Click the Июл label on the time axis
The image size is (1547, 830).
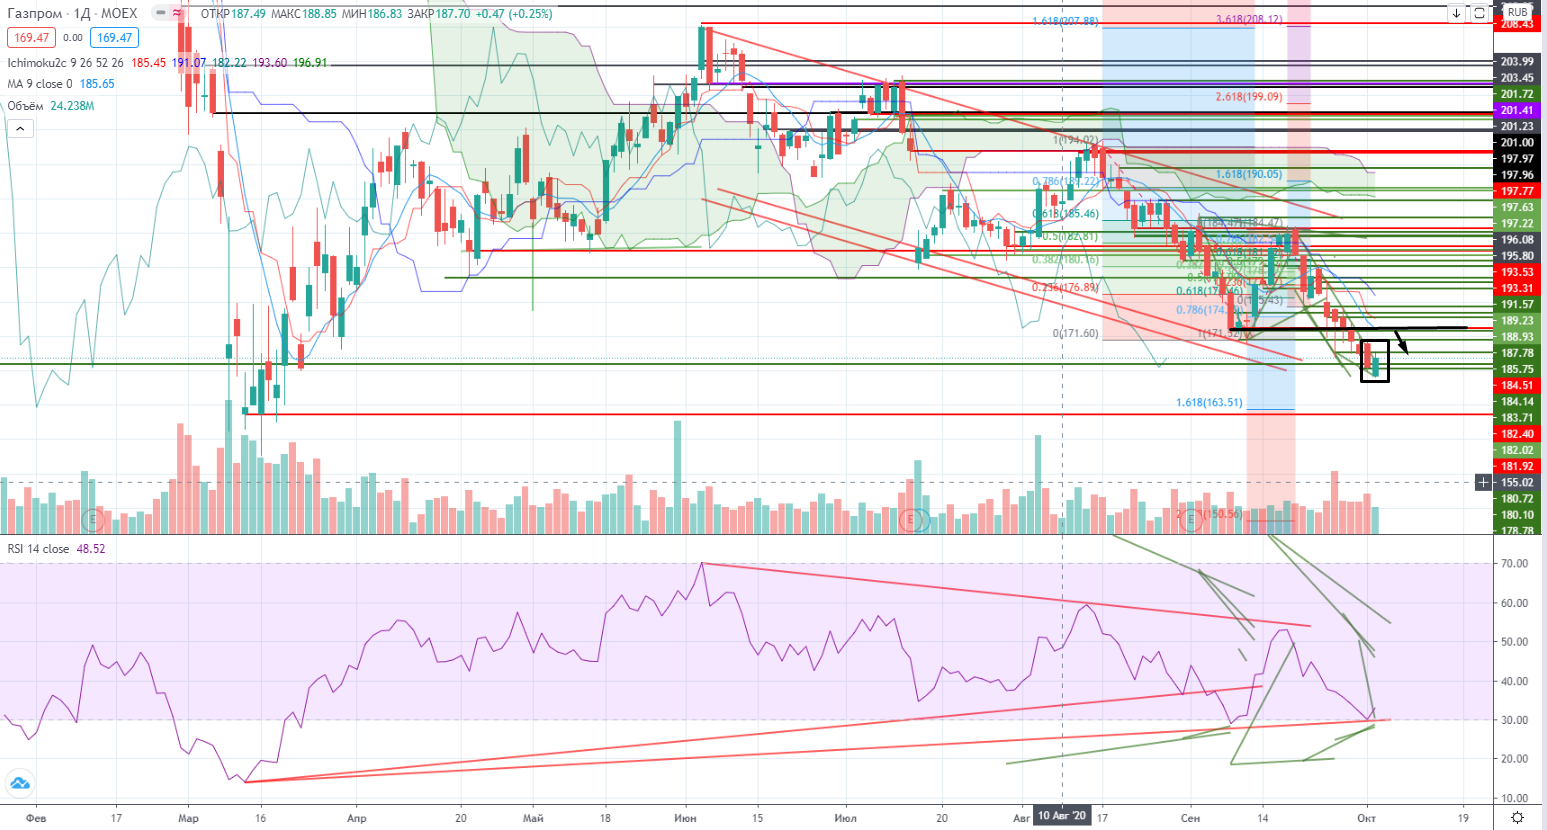[x=845, y=818]
